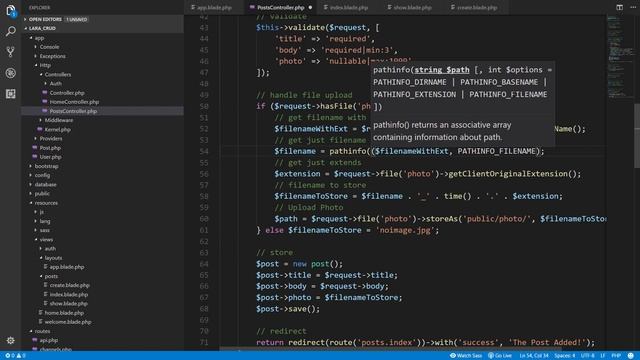Open the Debug view icon

tap(11, 73)
